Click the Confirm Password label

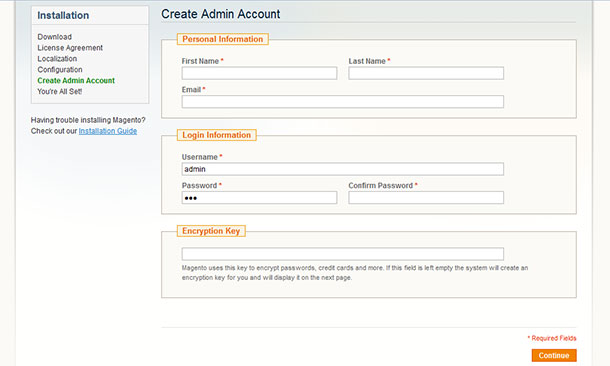pyautogui.click(x=383, y=186)
